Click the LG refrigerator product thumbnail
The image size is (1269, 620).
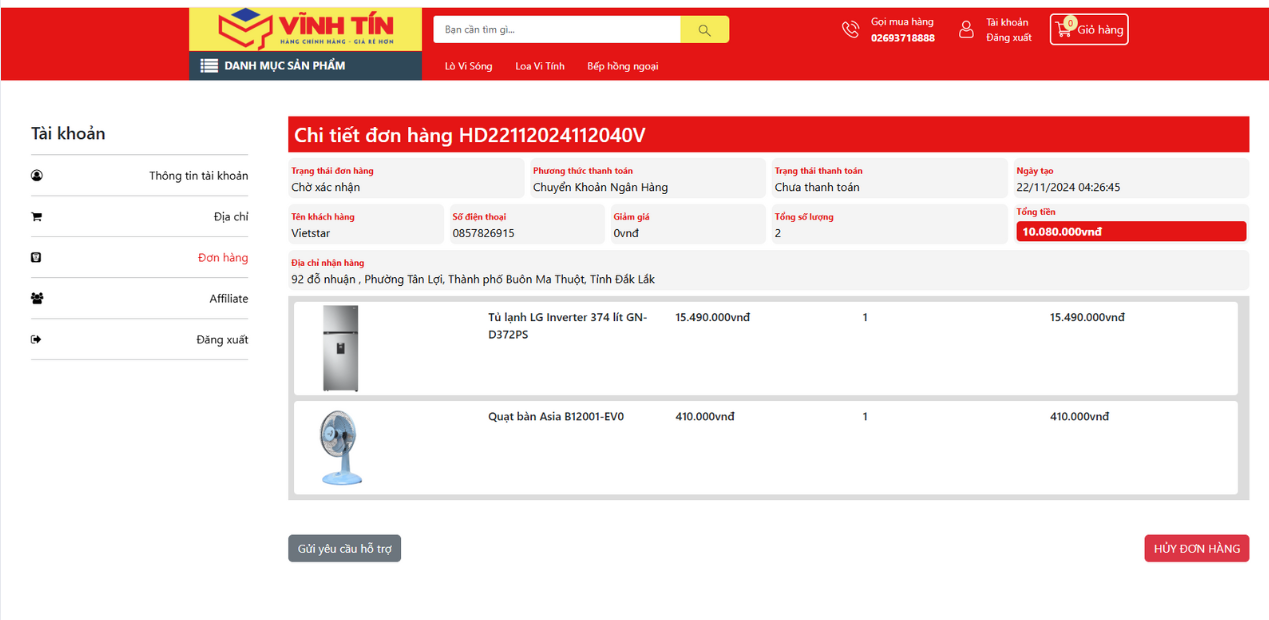pyautogui.click(x=340, y=348)
